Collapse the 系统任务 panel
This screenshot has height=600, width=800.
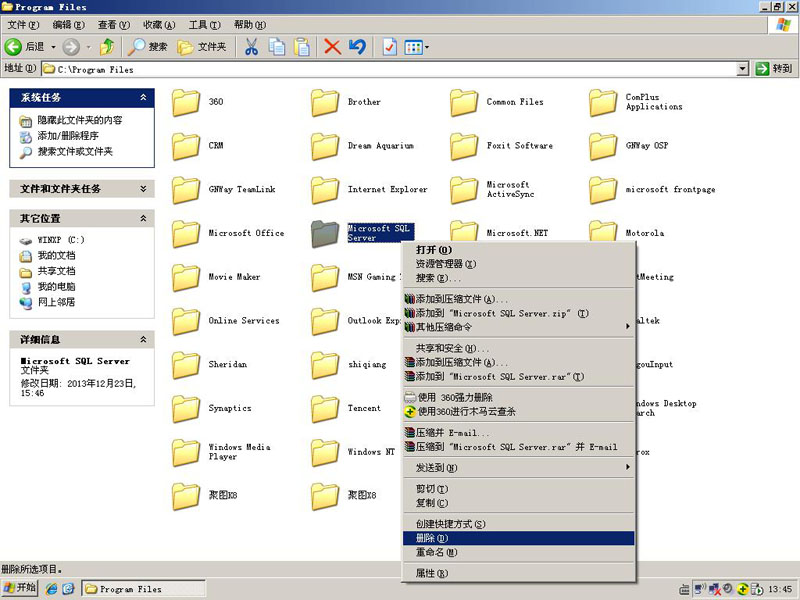click(x=143, y=98)
